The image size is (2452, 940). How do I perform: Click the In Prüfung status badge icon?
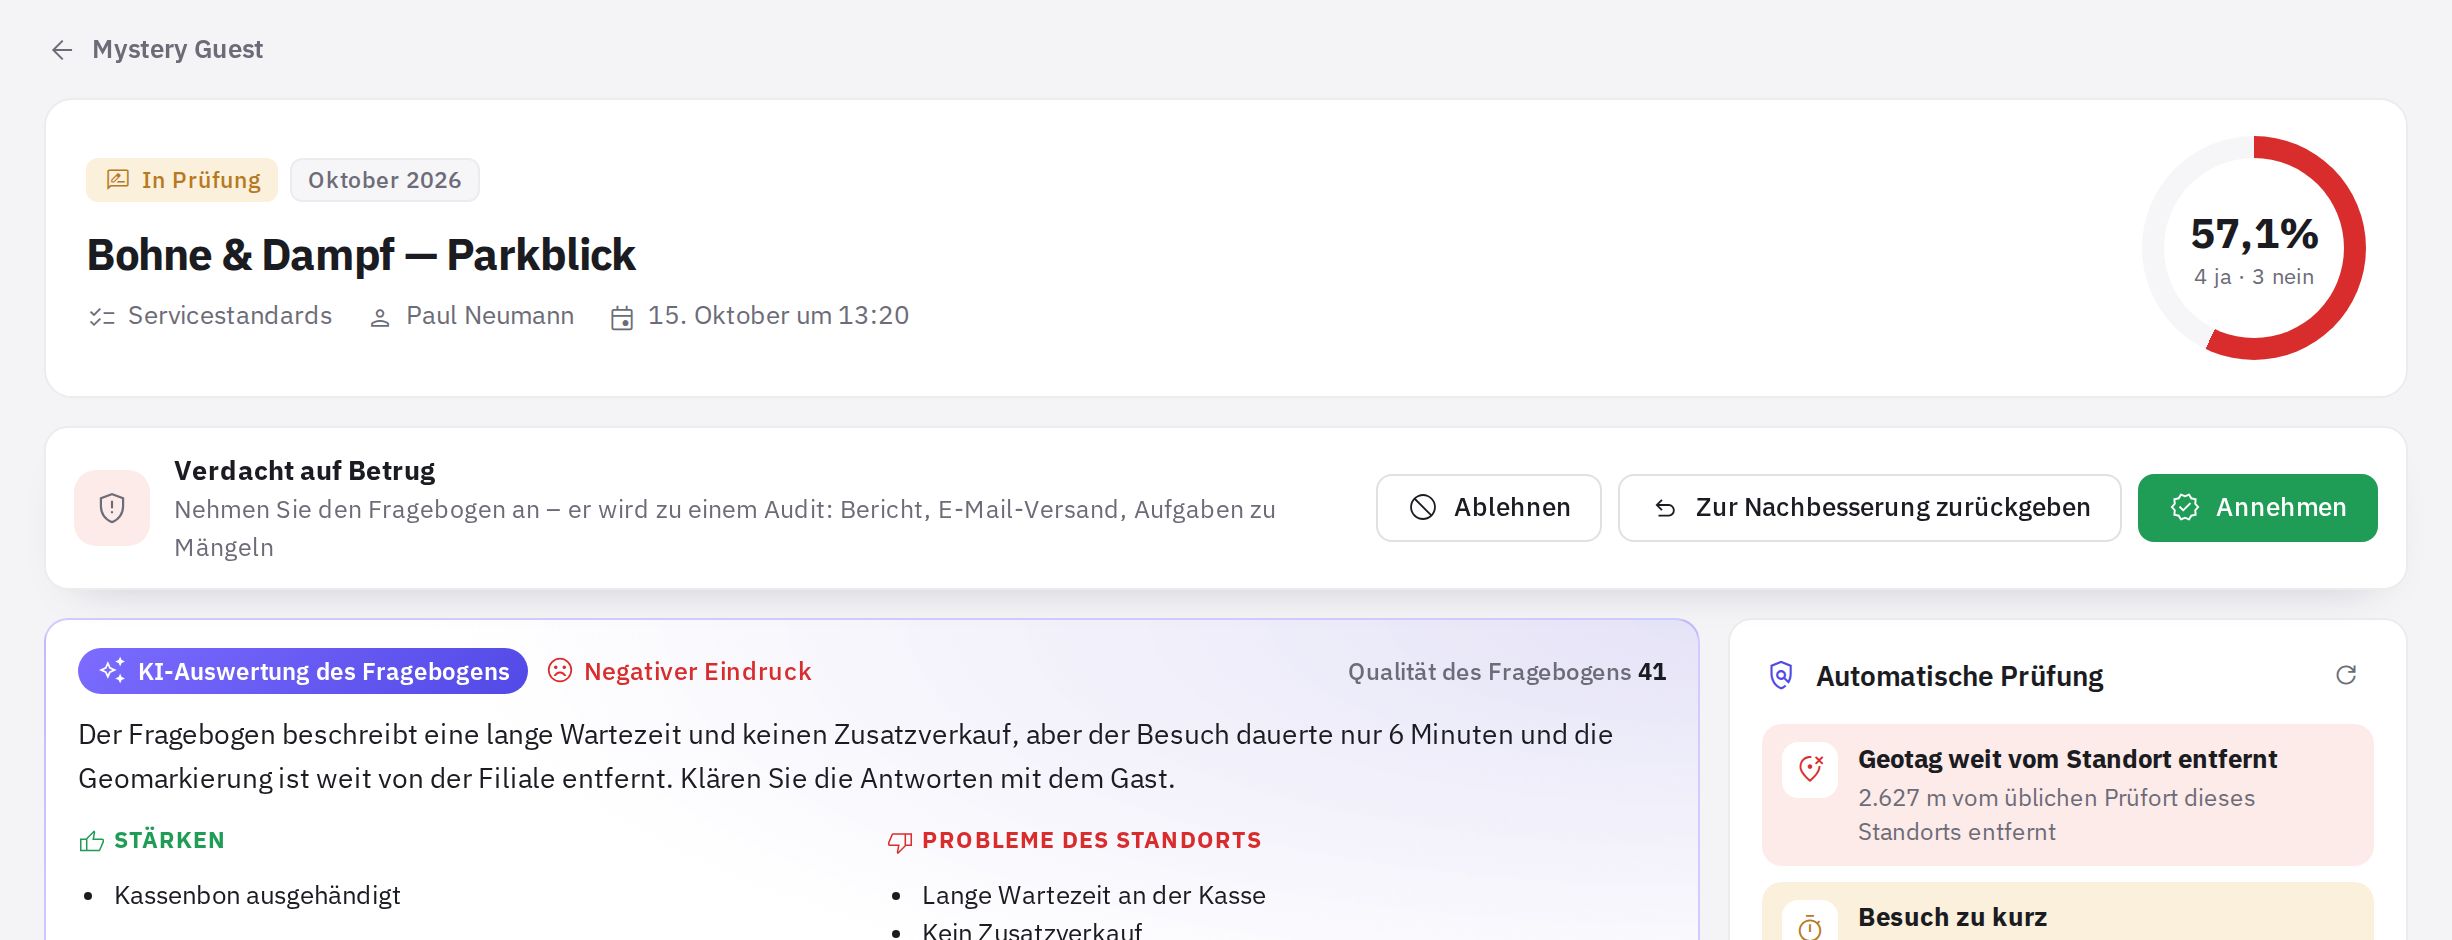(x=118, y=180)
